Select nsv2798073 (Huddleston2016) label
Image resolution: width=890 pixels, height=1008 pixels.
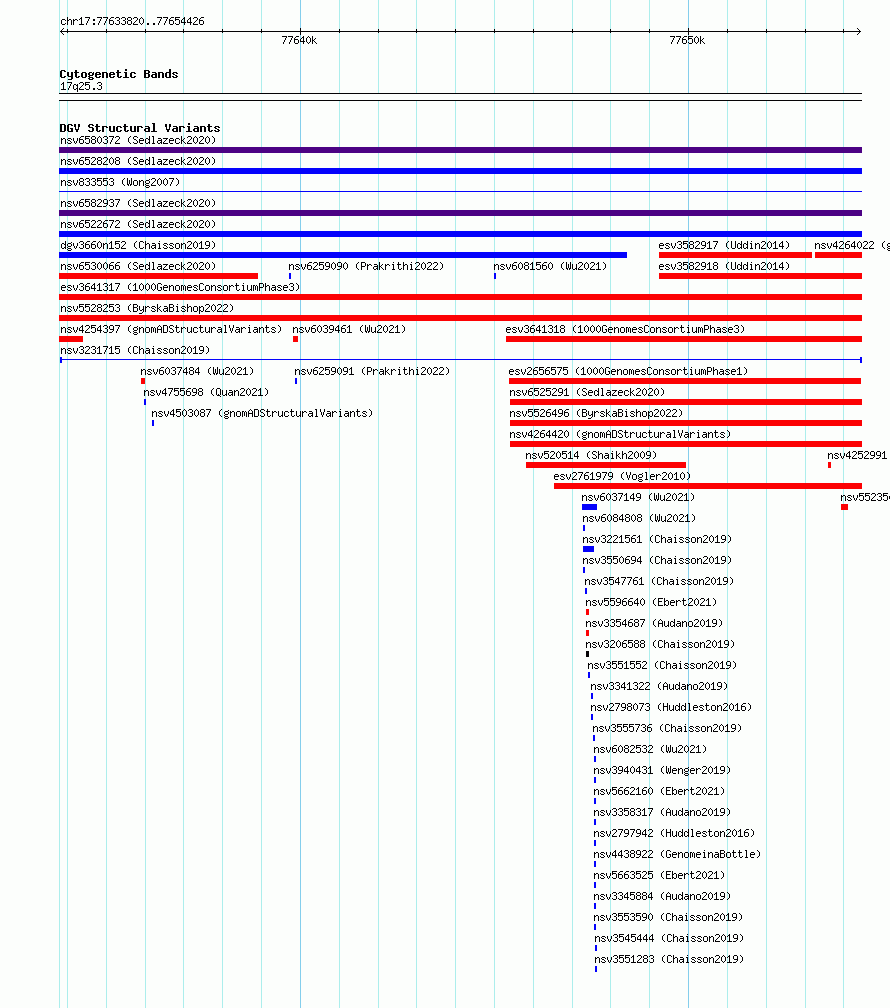tap(671, 707)
